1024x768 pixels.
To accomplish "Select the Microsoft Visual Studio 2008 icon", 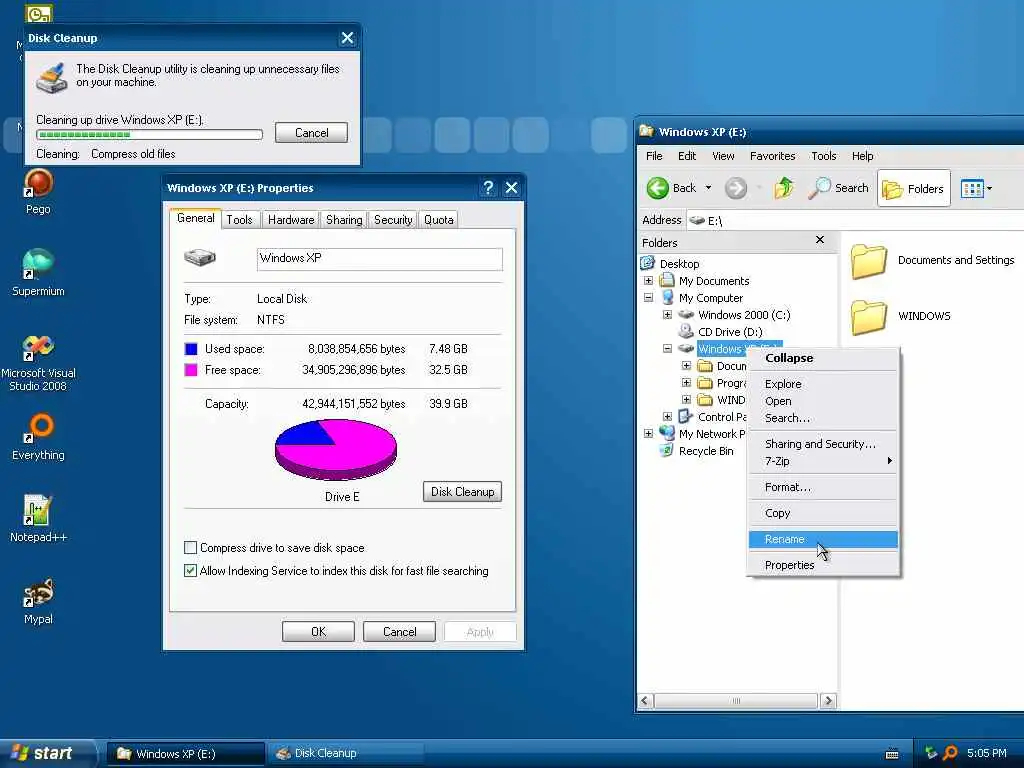I will click(38, 363).
